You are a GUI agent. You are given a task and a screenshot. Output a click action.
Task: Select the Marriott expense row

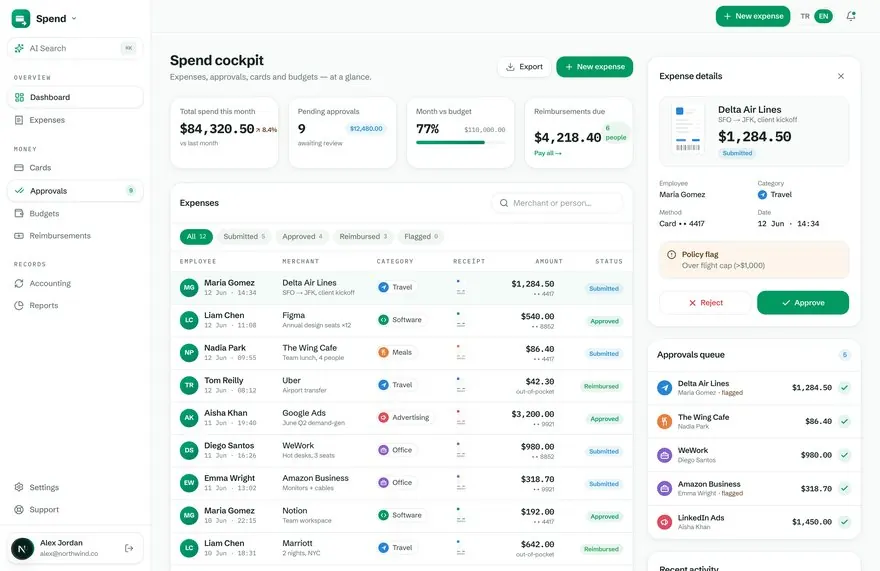[401, 548]
